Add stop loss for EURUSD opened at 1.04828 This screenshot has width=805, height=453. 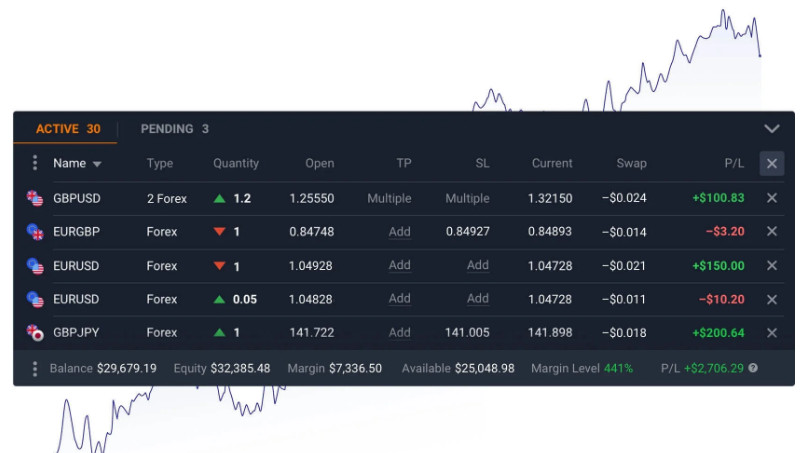click(x=477, y=298)
